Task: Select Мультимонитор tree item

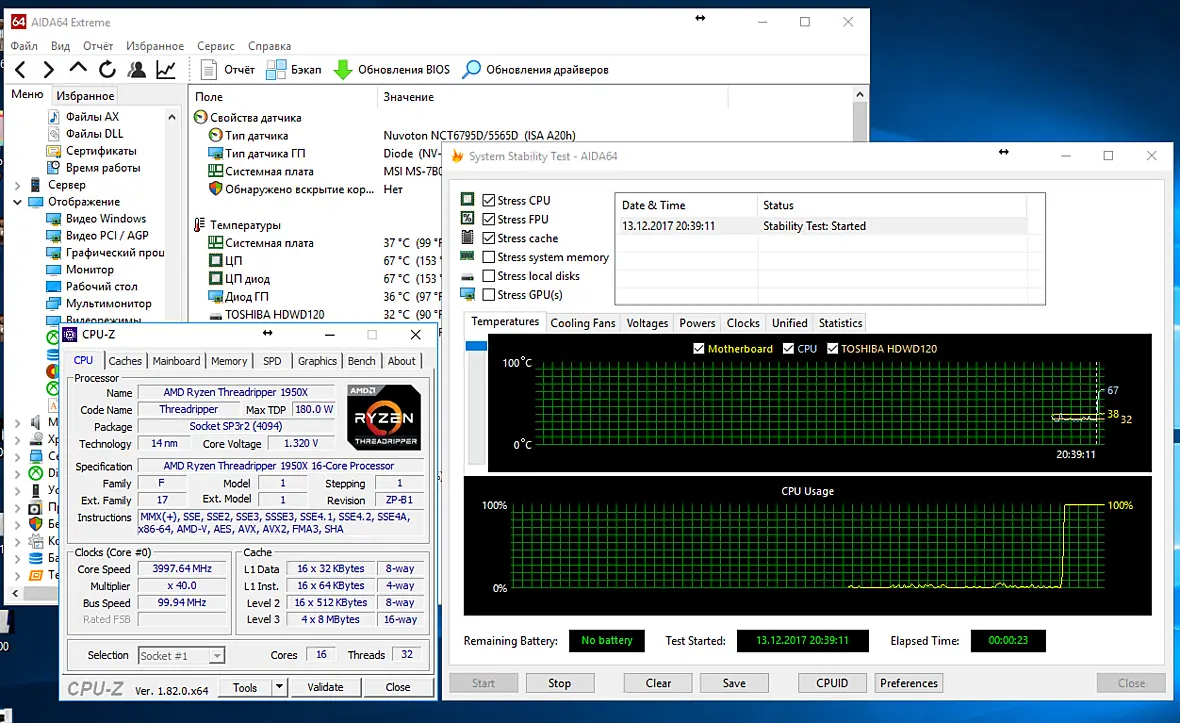Action: (108, 303)
